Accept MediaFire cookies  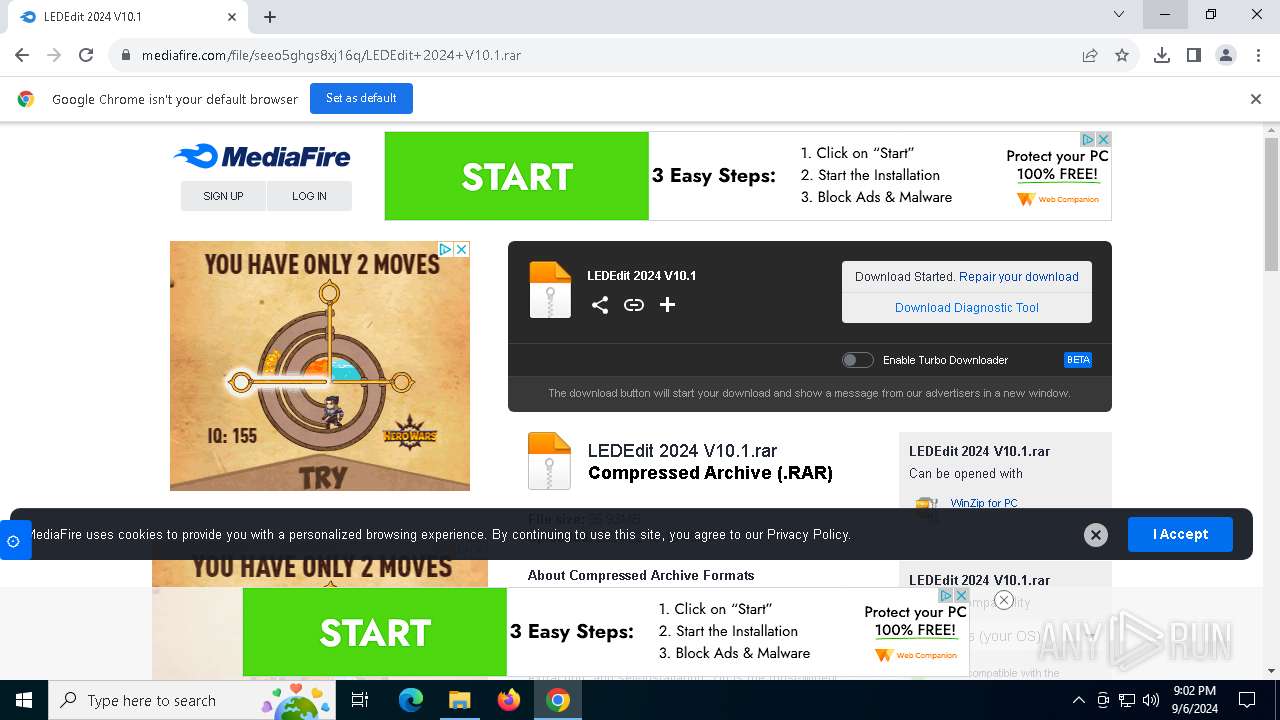point(1180,534)
